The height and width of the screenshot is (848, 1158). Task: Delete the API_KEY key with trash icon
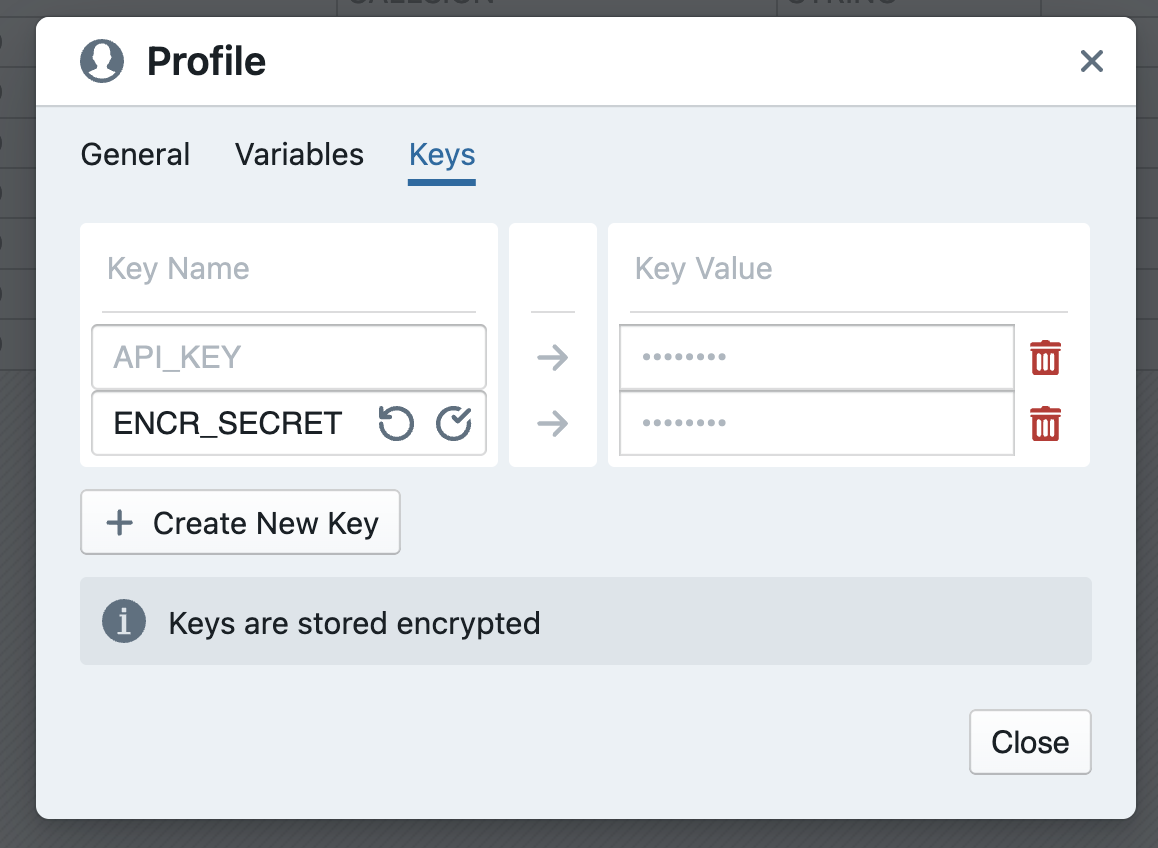pyautogui.click(x=1045, y=357)
